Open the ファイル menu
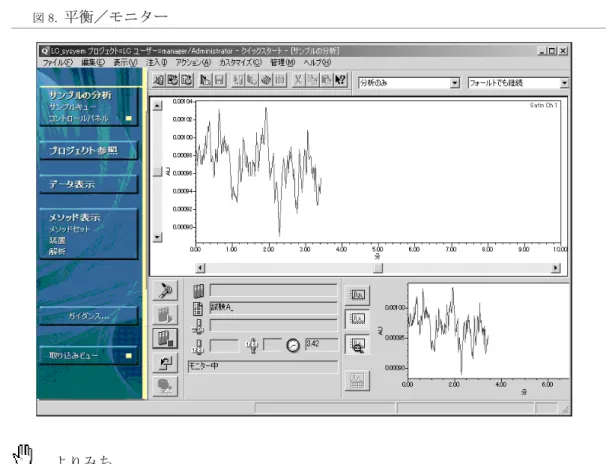609x464 pixels. tap(58, 63)
